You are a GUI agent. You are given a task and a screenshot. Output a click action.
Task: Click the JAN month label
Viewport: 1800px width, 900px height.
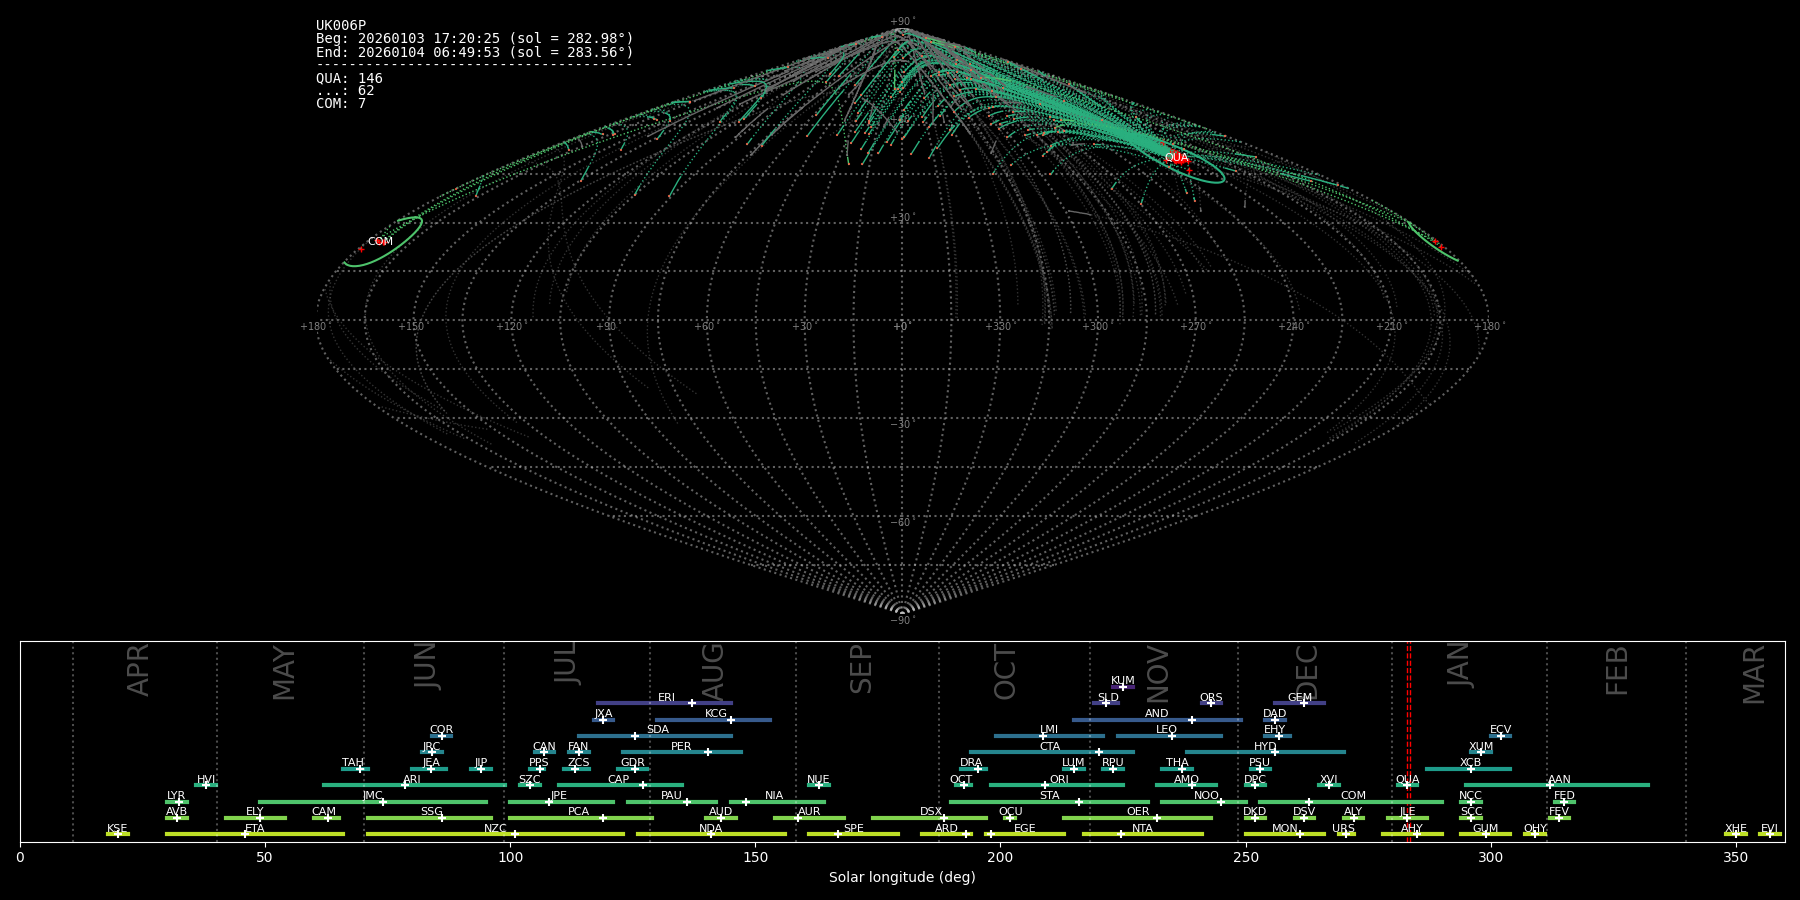[1459, 665]
